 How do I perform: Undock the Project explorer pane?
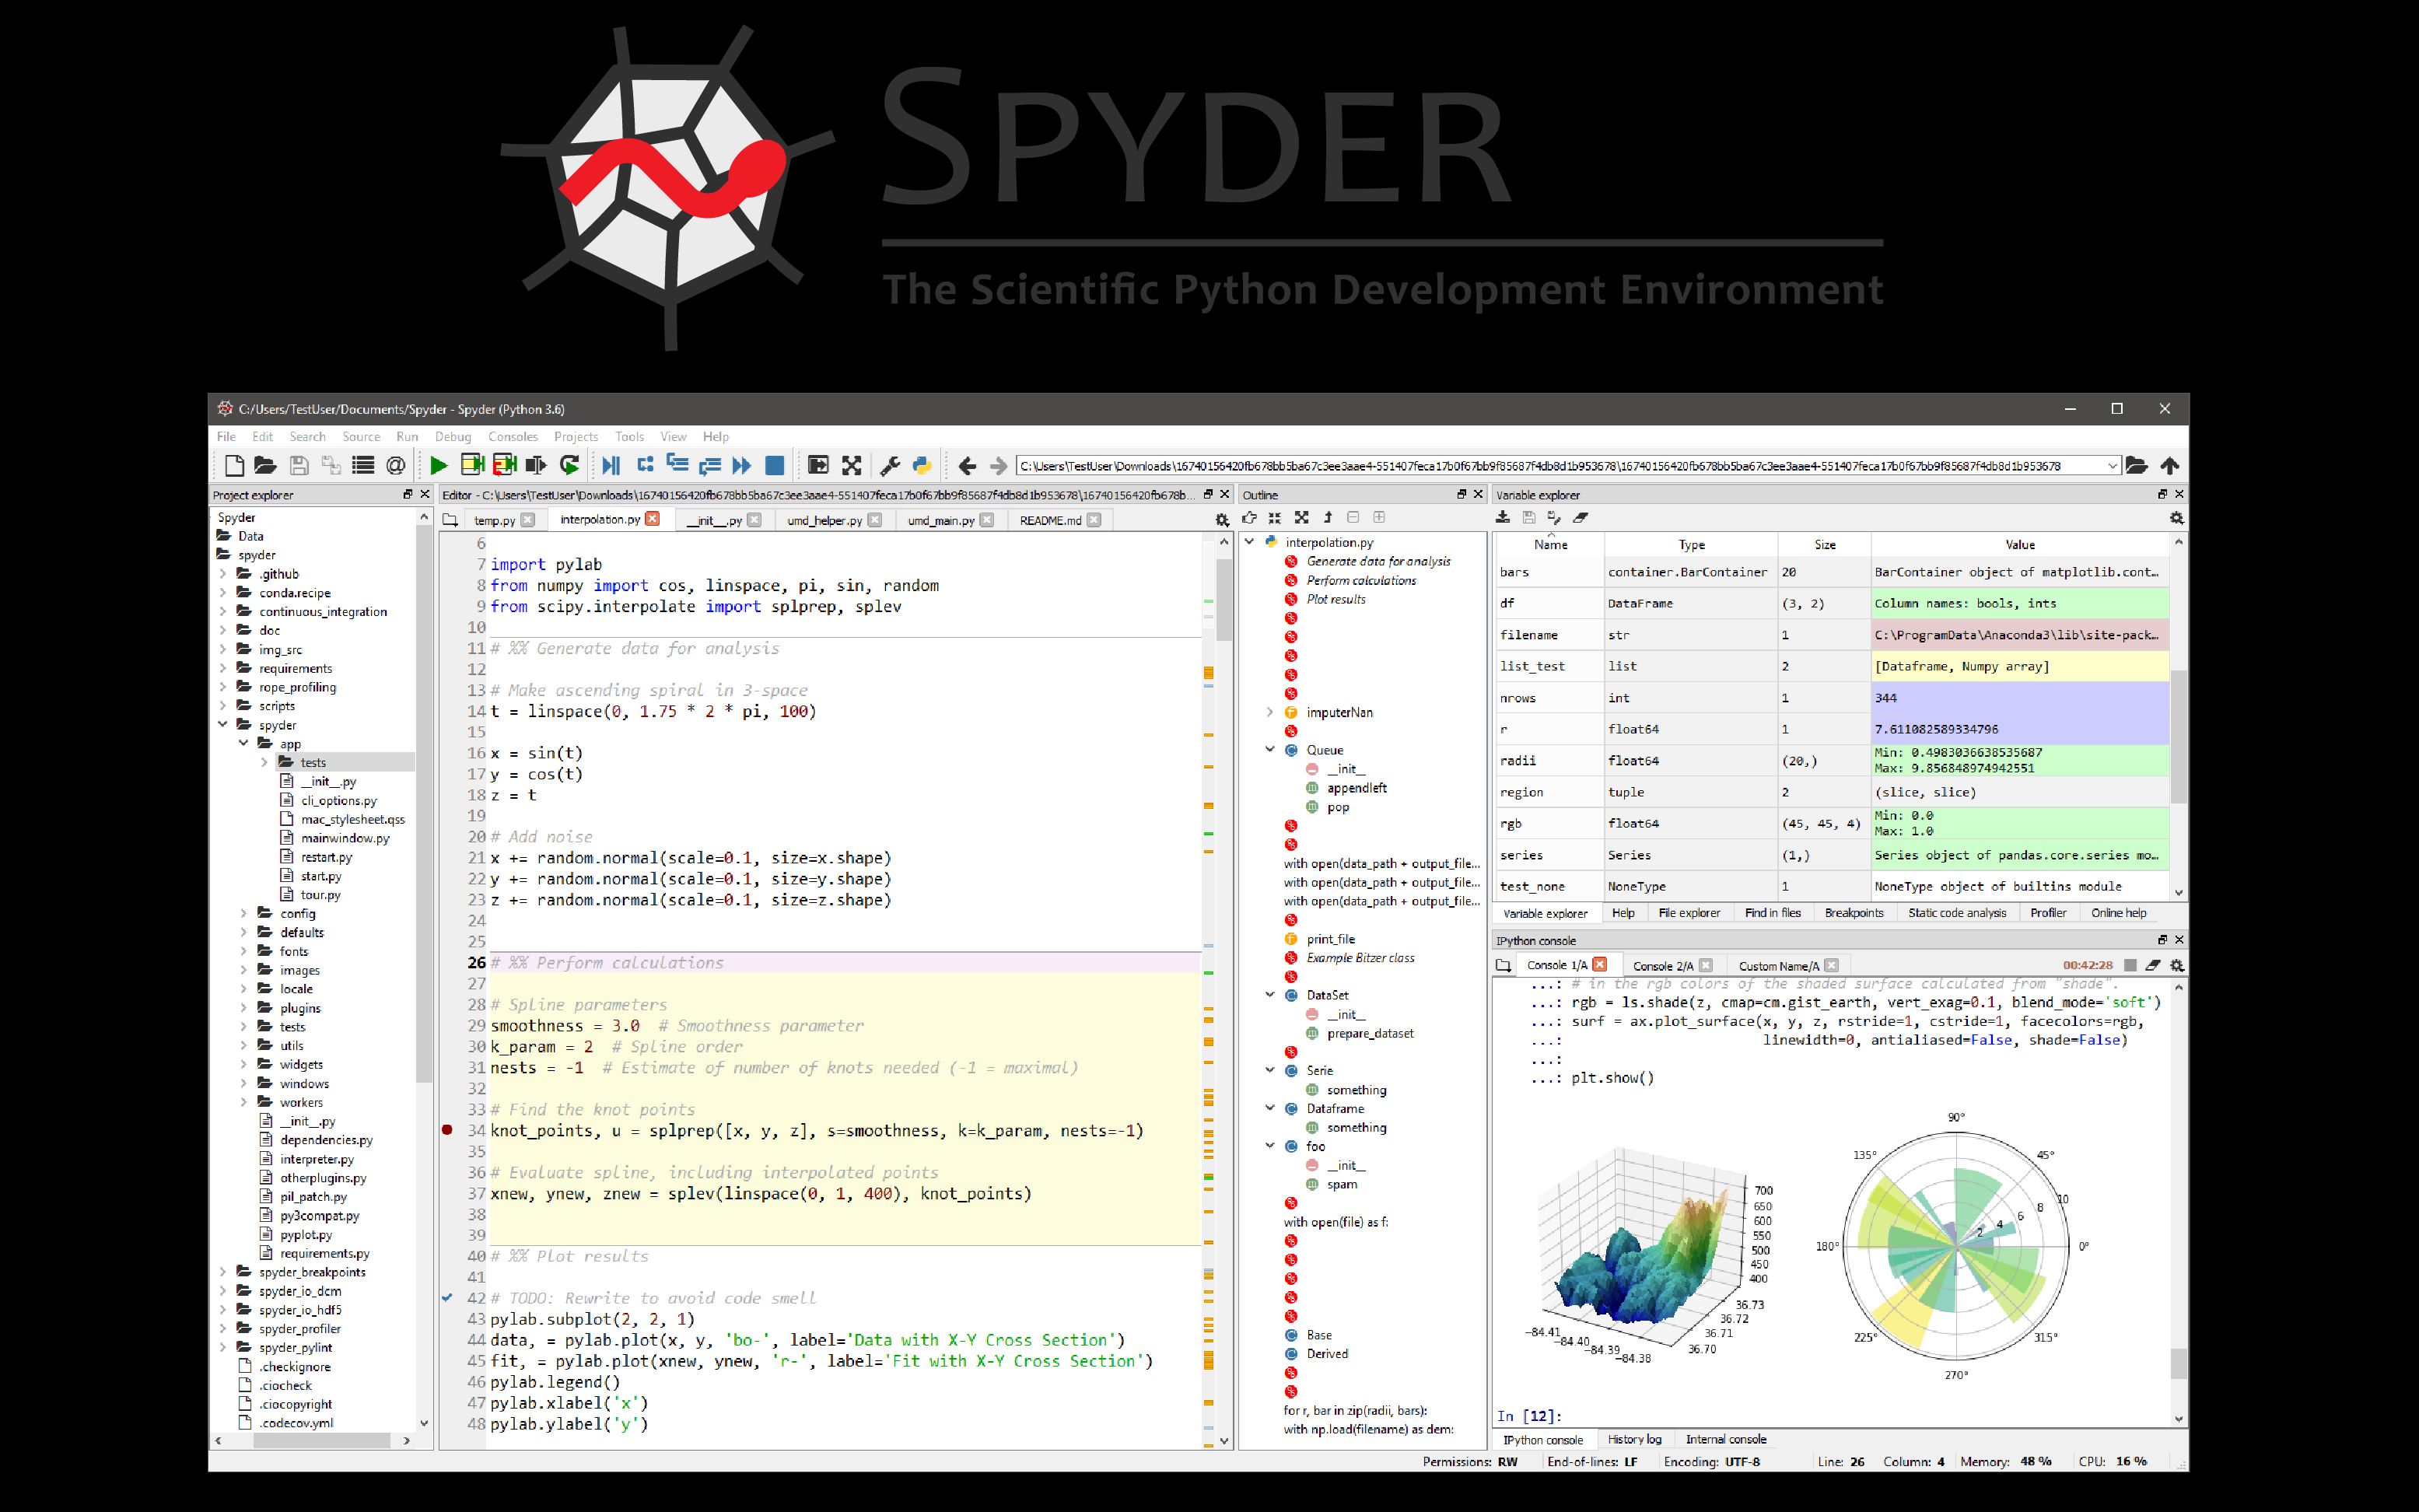pyautogui.click(x=407, y=494)
